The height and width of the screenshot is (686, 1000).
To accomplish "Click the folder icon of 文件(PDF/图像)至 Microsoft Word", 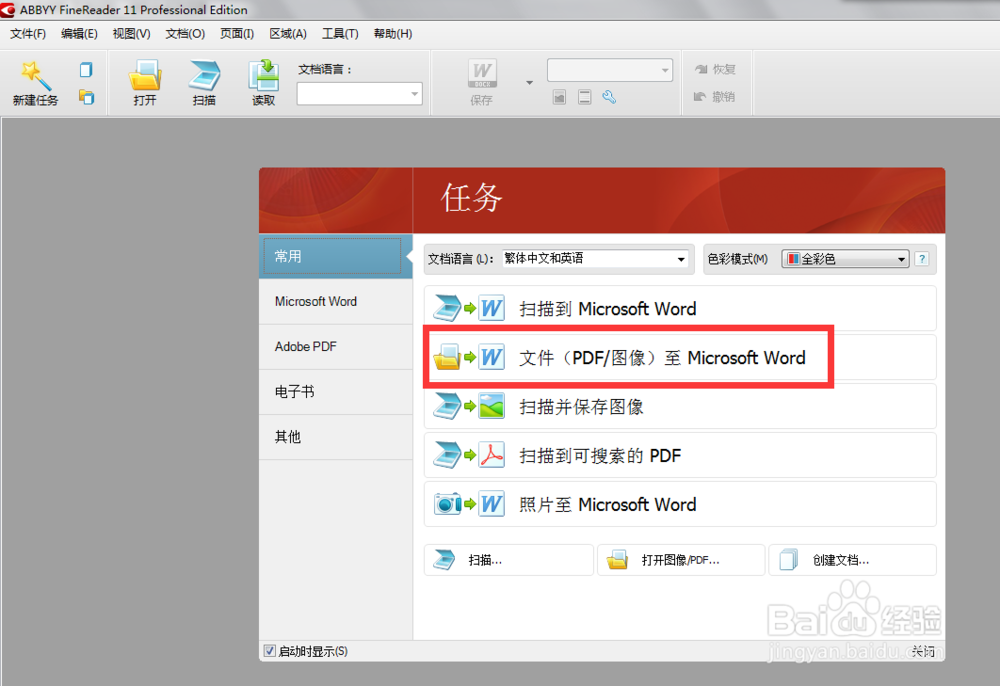I will (x=447, y=358).
